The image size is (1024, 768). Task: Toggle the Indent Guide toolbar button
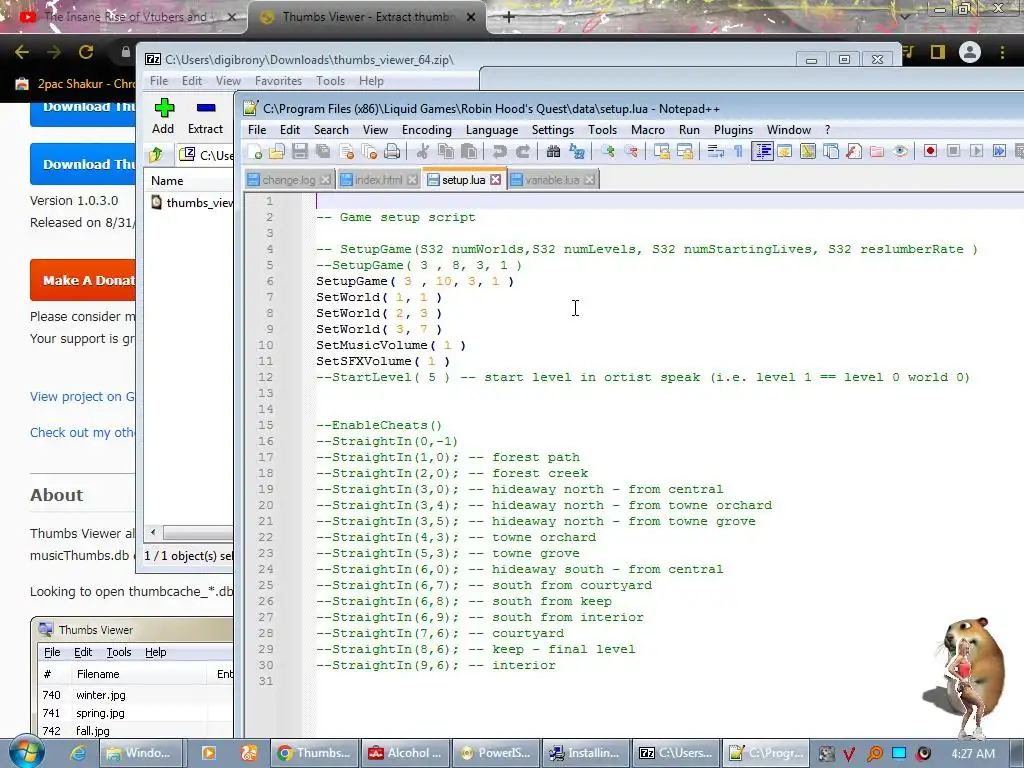click(x=761, y=152)
